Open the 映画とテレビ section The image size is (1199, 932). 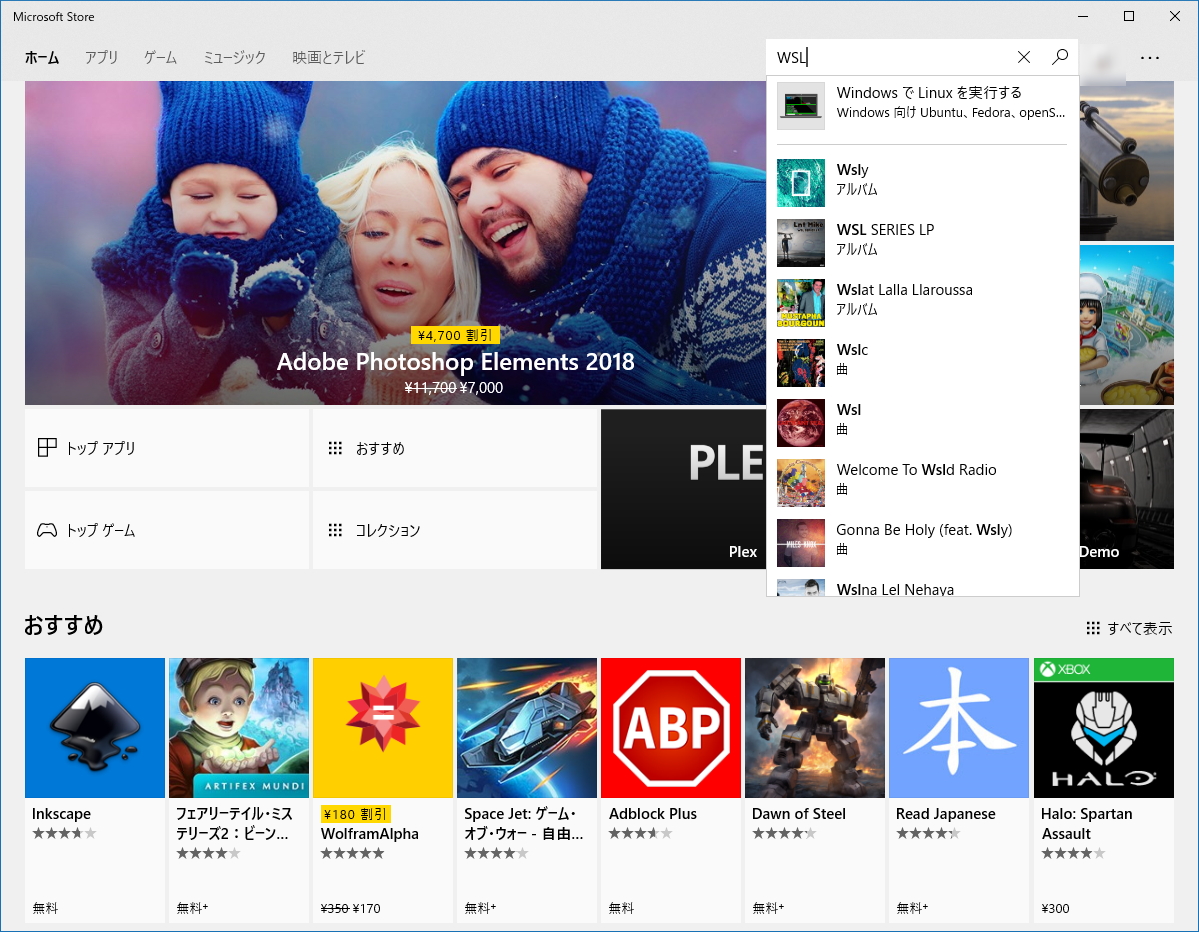(329, 57)
